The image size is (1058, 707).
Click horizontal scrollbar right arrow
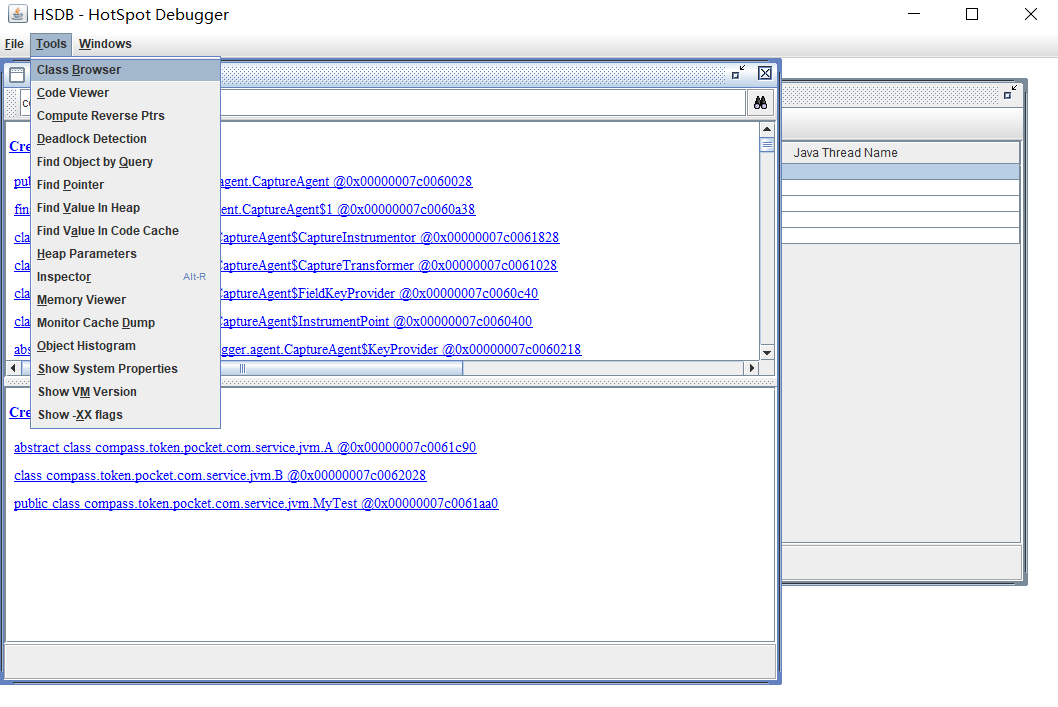click(x=752, y=368)
